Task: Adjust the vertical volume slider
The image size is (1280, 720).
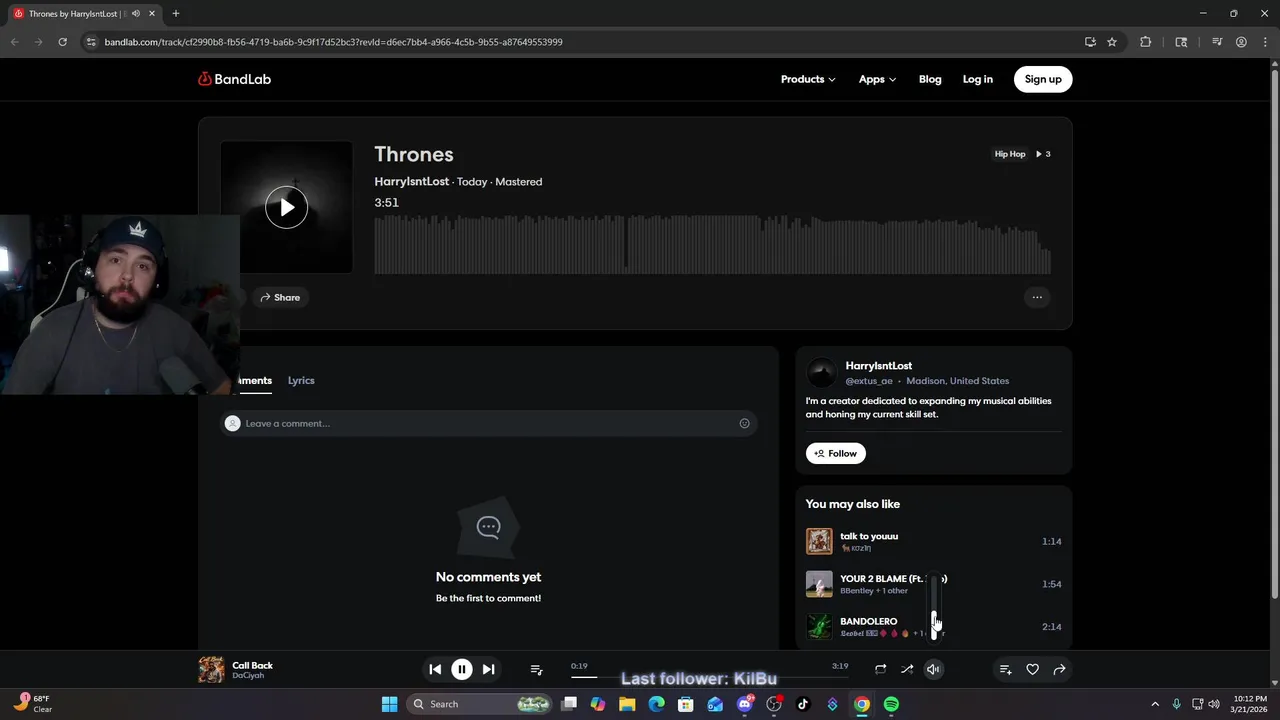Action: click(934, 608)
